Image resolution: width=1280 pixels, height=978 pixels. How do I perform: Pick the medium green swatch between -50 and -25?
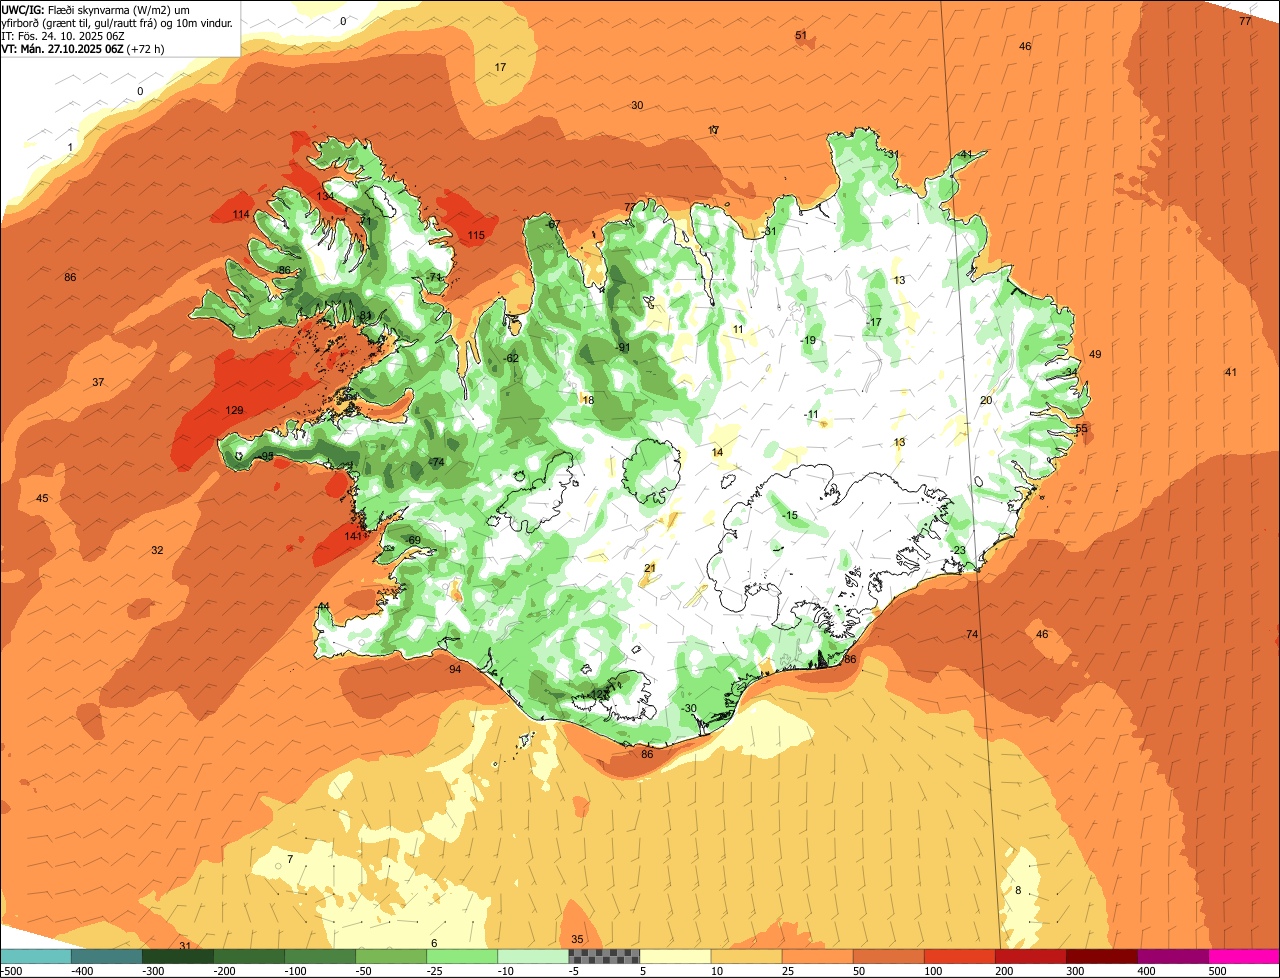(x=392, y=956)
